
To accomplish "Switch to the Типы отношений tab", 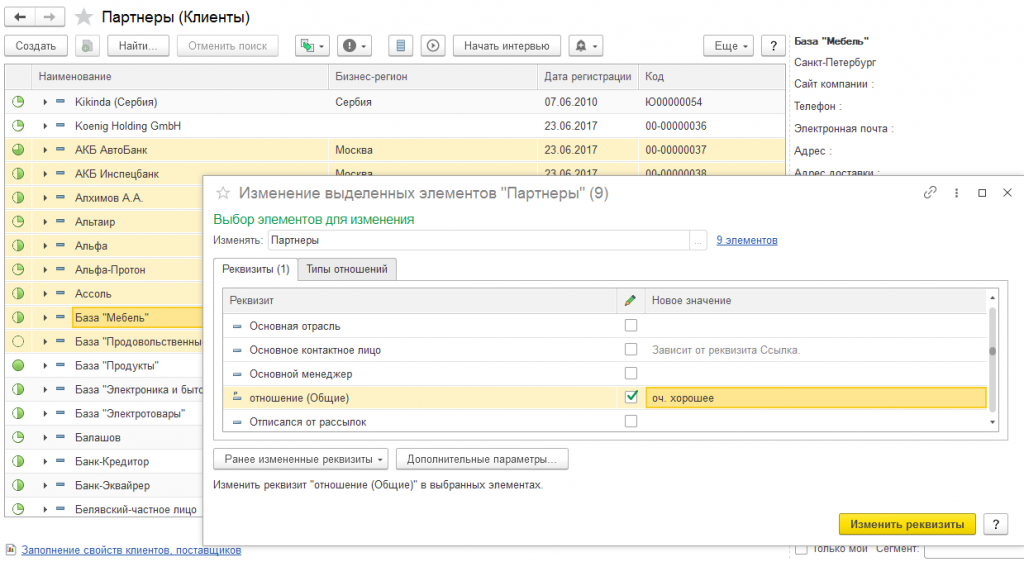I will pyautogui.click(x=347, y=269).
